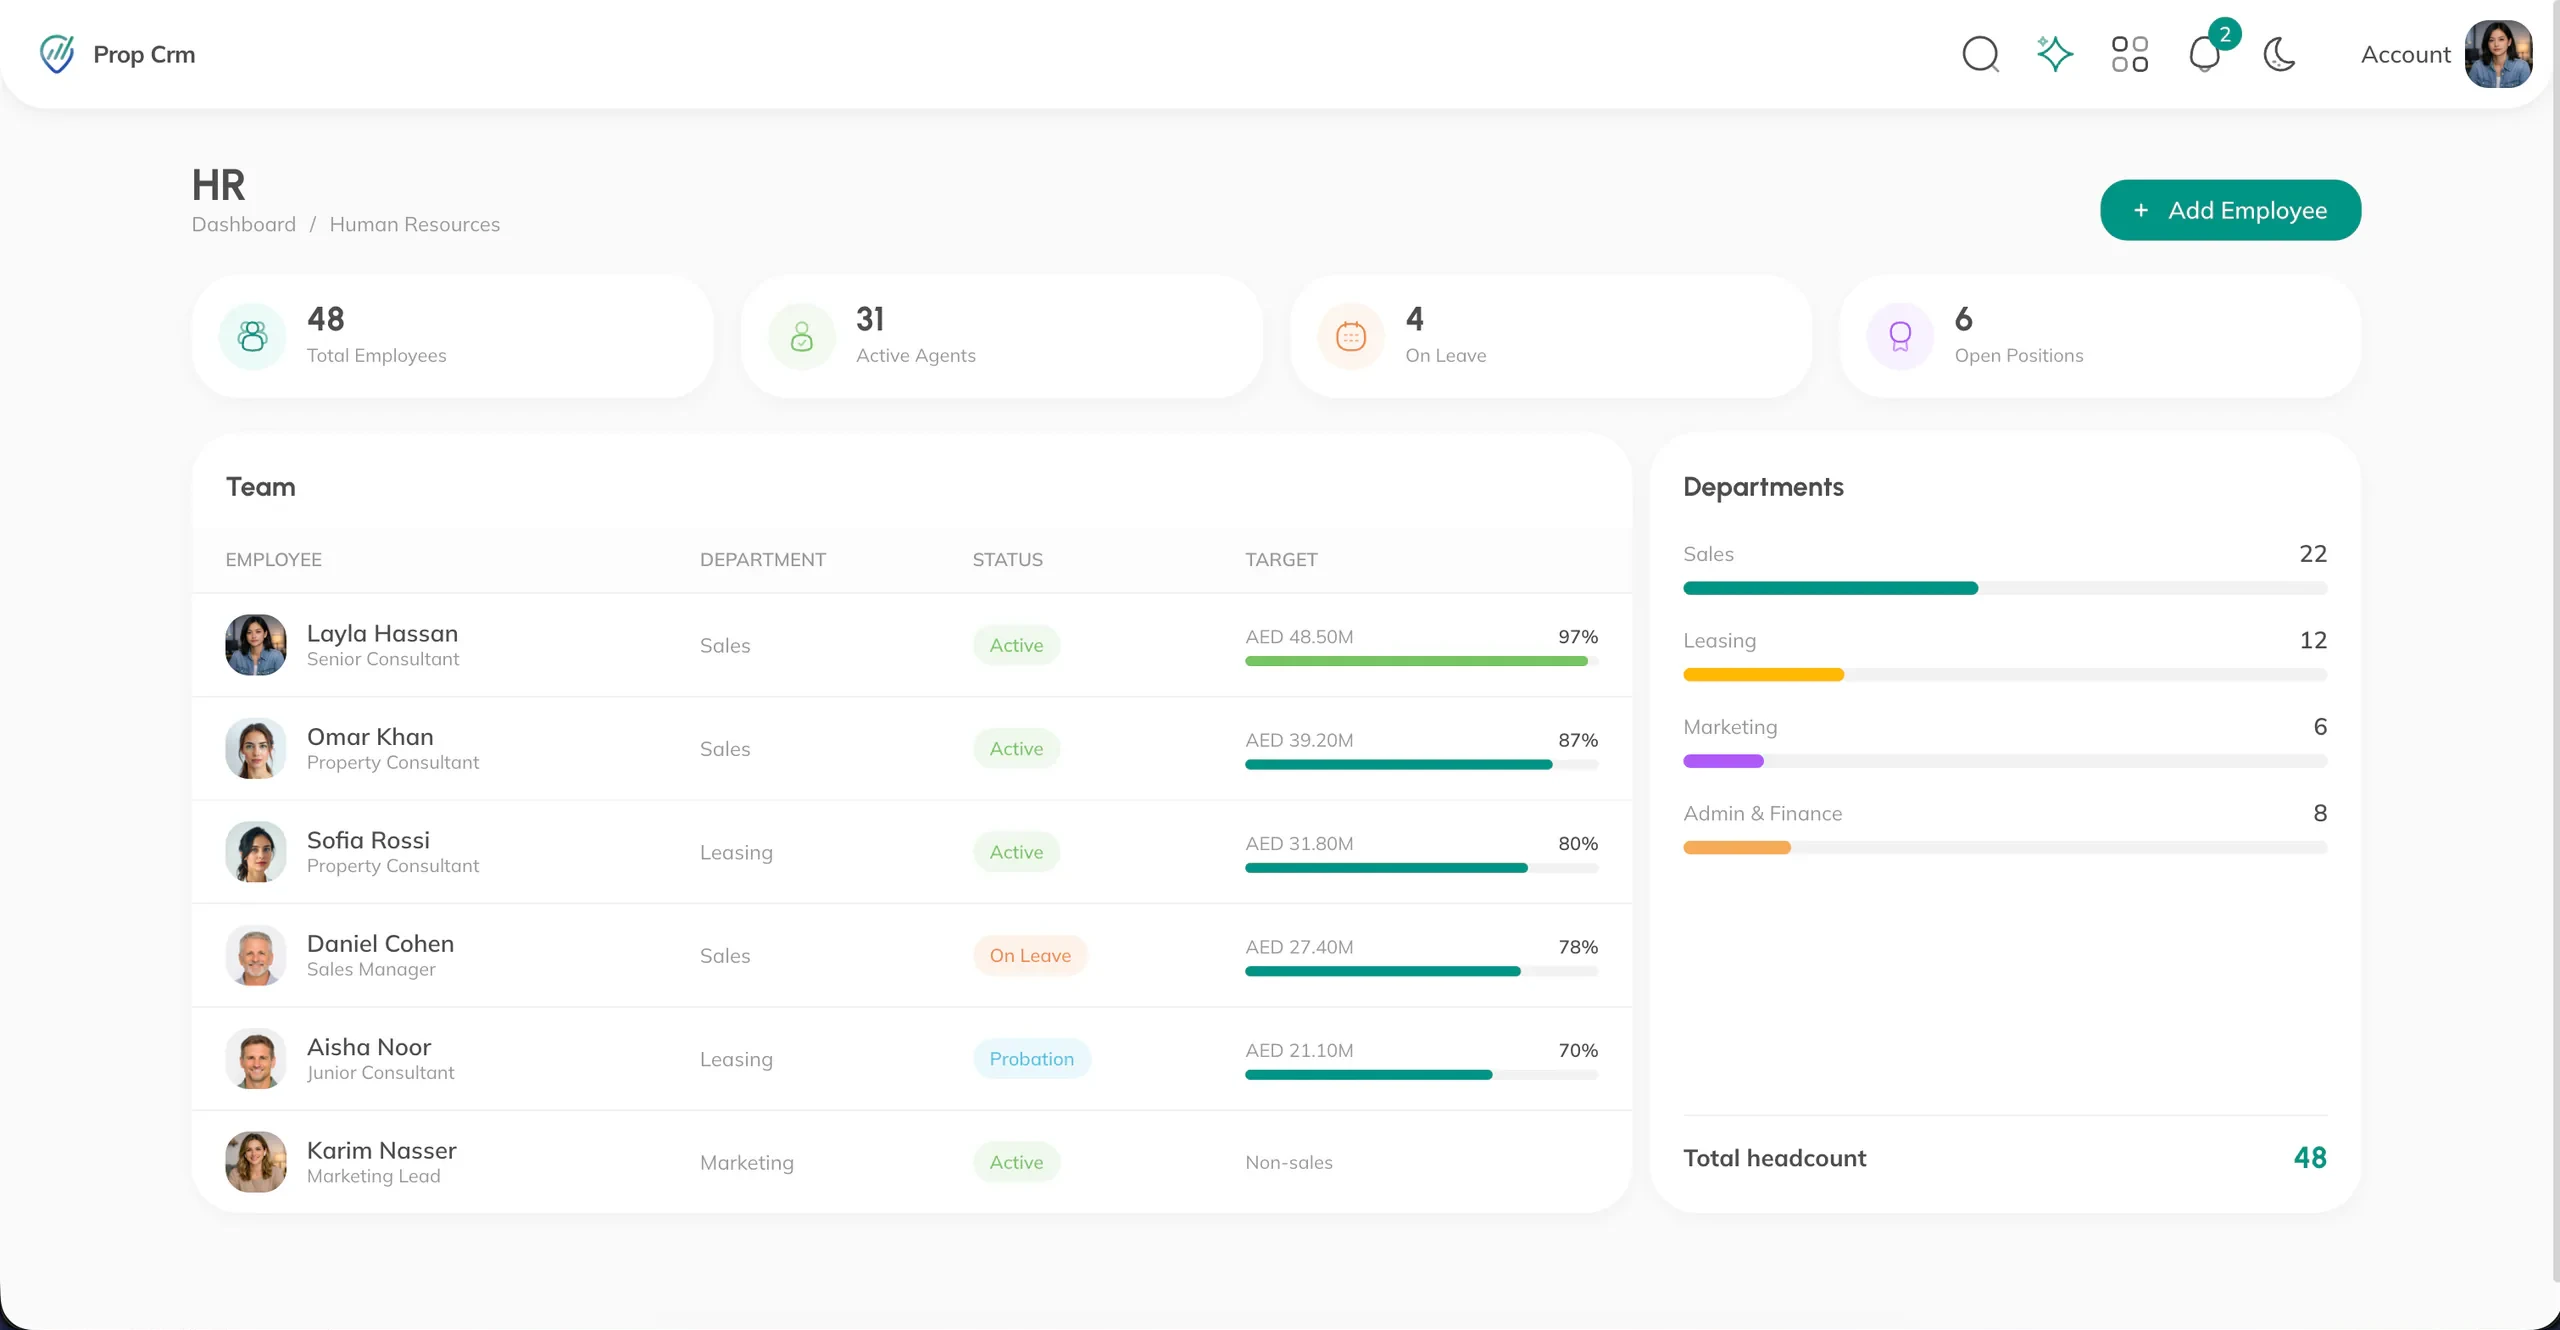Select the 6 Open Positions value

pos(1964,319)
